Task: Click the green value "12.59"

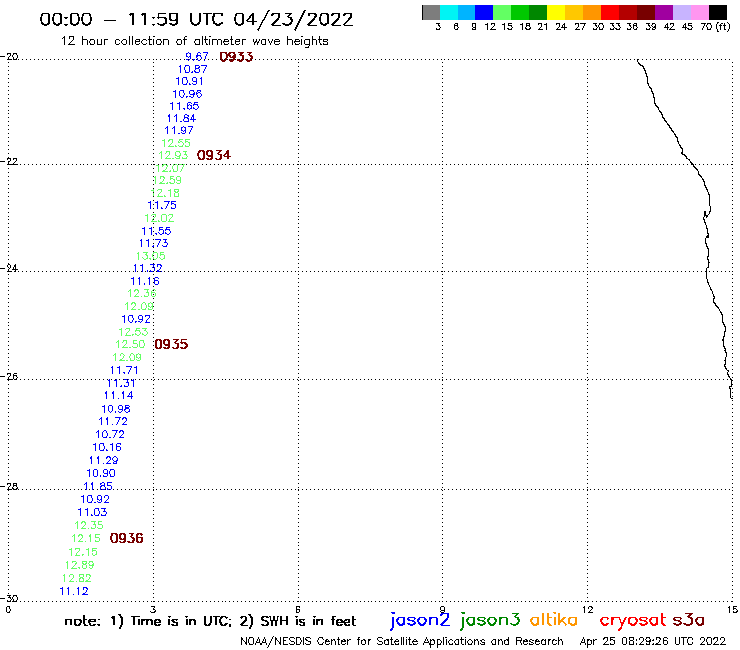Action: click(x=168, y=180)
